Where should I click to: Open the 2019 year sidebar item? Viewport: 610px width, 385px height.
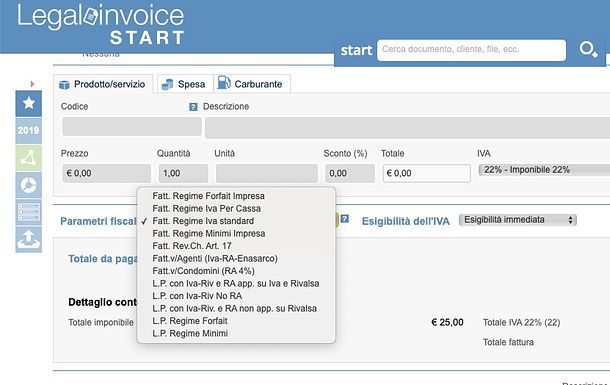tap(28, 131)
